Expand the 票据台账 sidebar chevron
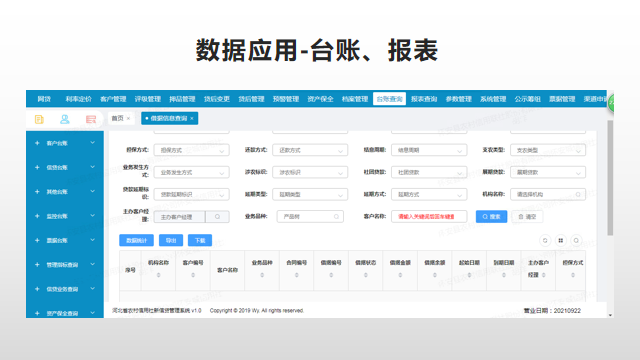The image size is (640, 360). [93, 240]
